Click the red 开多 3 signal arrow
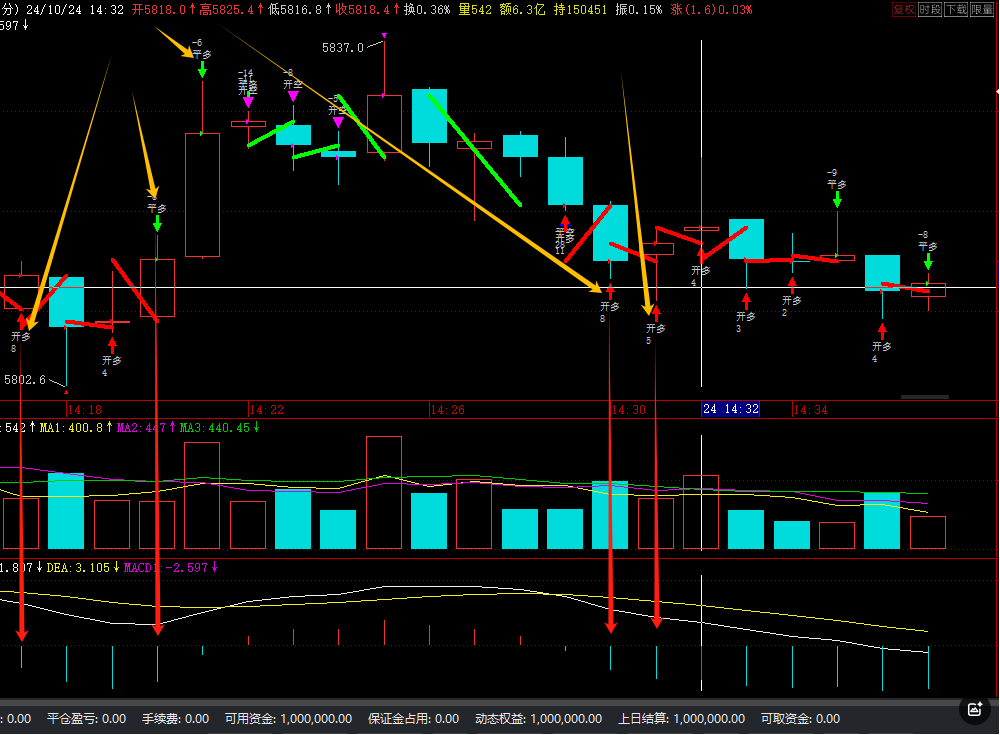1000x735 pixels. pos(746,301)
